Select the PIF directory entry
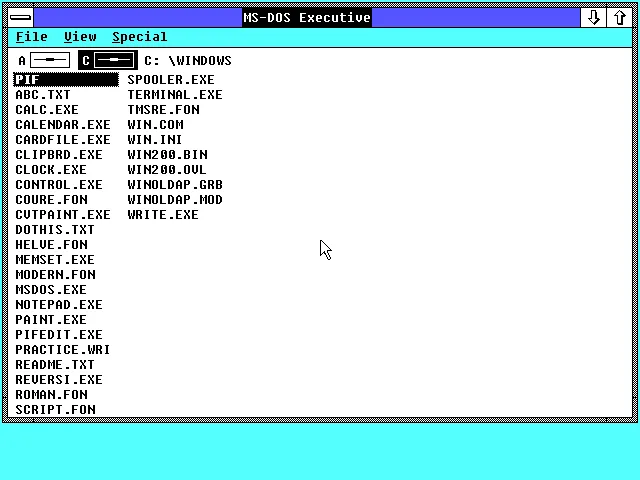The image size is (640, 480). click(66, 80)
